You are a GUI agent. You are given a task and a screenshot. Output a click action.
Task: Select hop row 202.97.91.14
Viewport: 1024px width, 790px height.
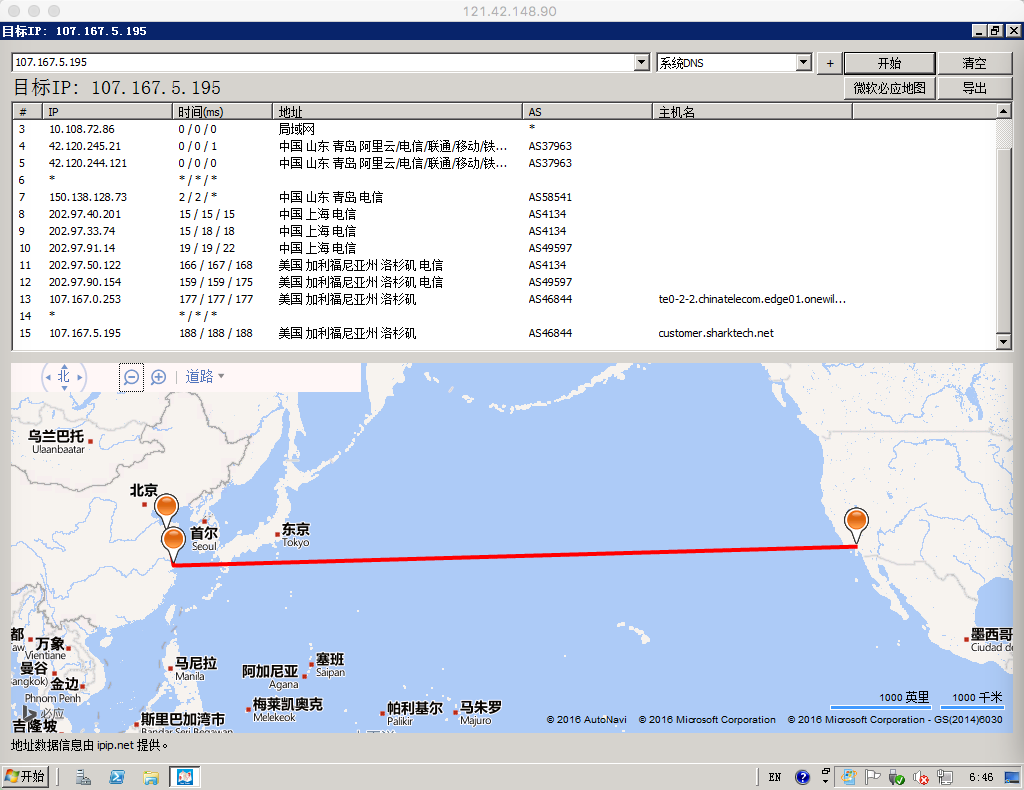click(x=504, y=248)
